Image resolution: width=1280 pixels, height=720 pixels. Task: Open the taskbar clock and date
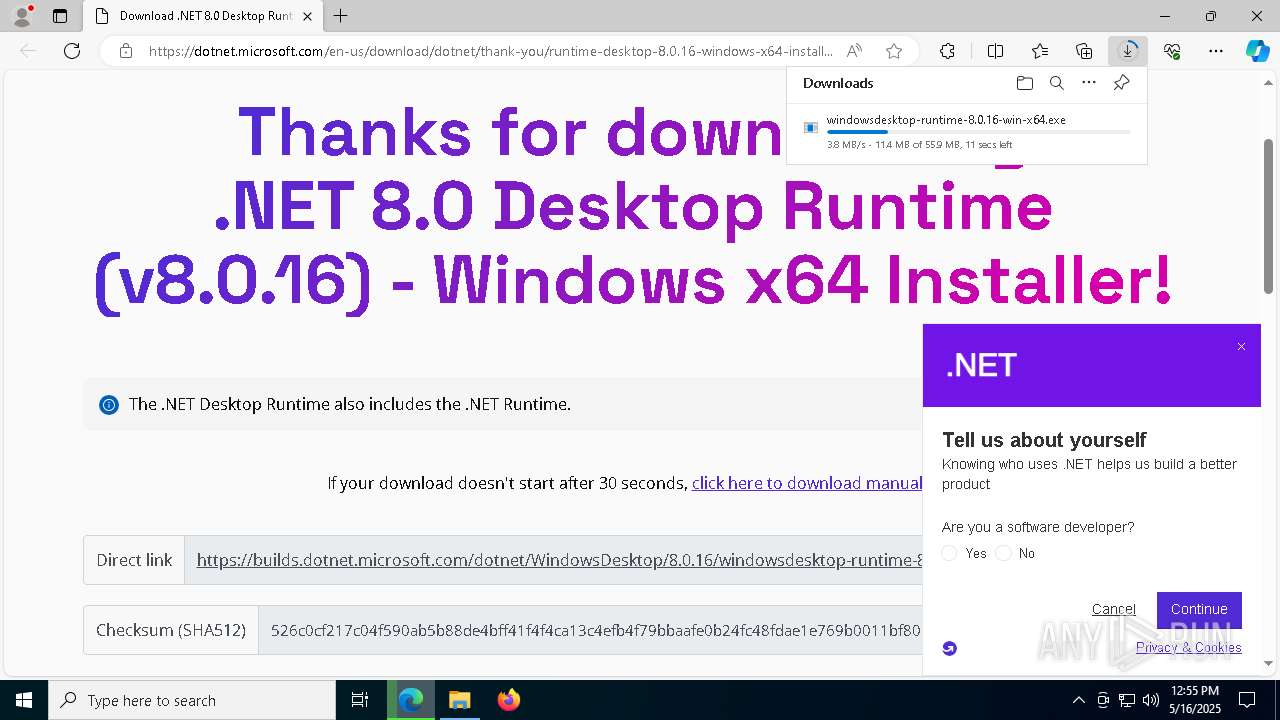pos(1195,700)
